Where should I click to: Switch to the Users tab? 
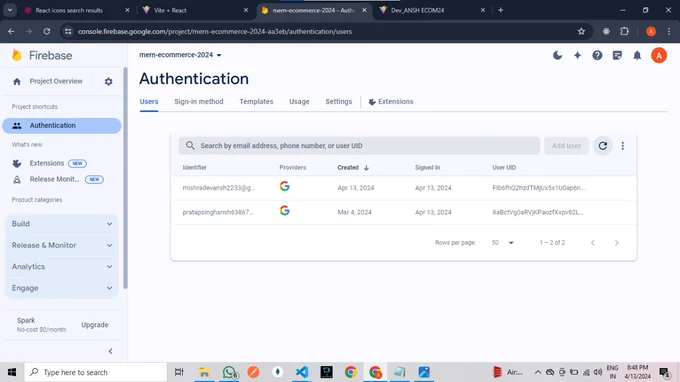pos(149,101)
